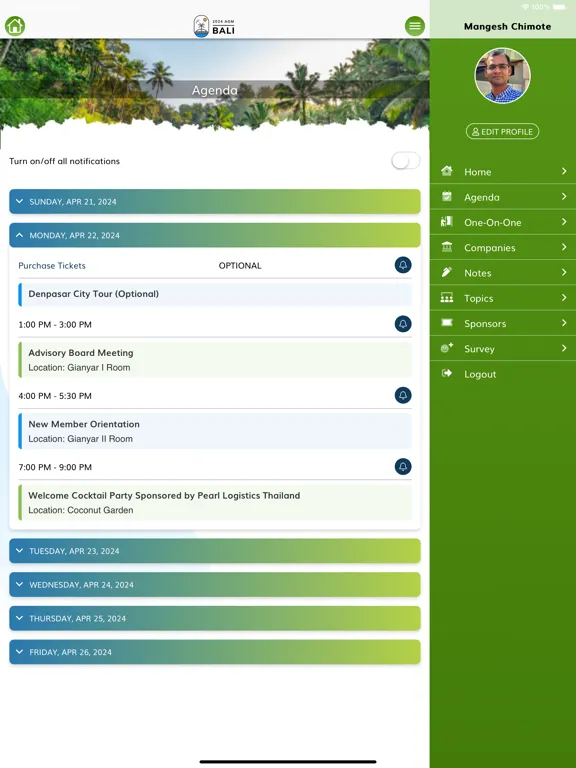Screen dimensions: 576x768
Task: Click chevron arrow next to Home
Action: [564, 171]
